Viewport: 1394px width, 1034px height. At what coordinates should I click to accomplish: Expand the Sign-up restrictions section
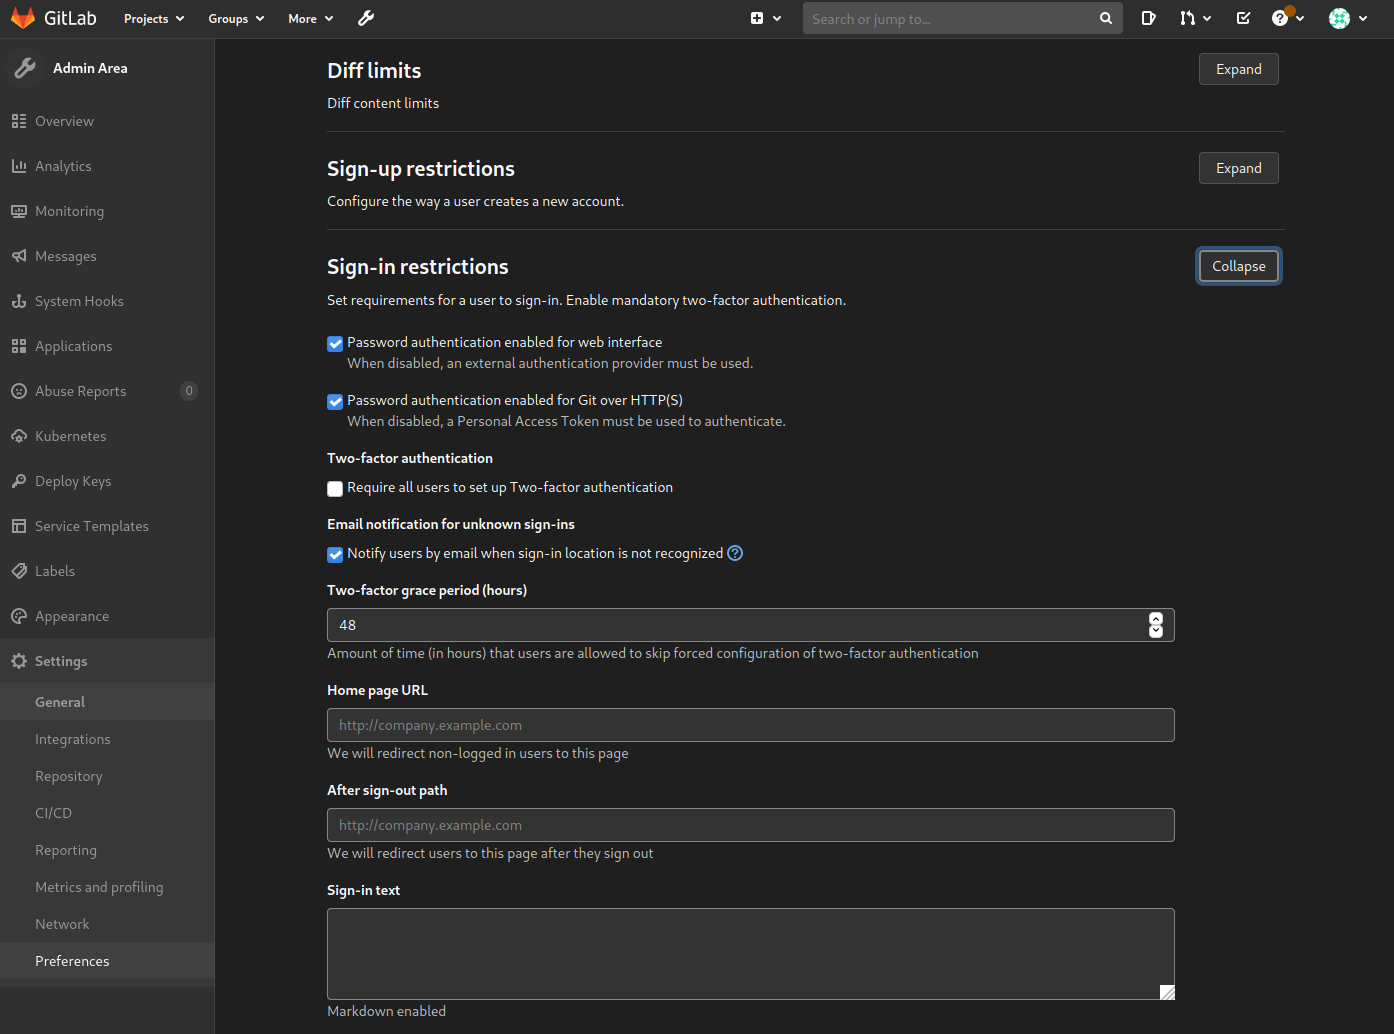pos(1238,168)
